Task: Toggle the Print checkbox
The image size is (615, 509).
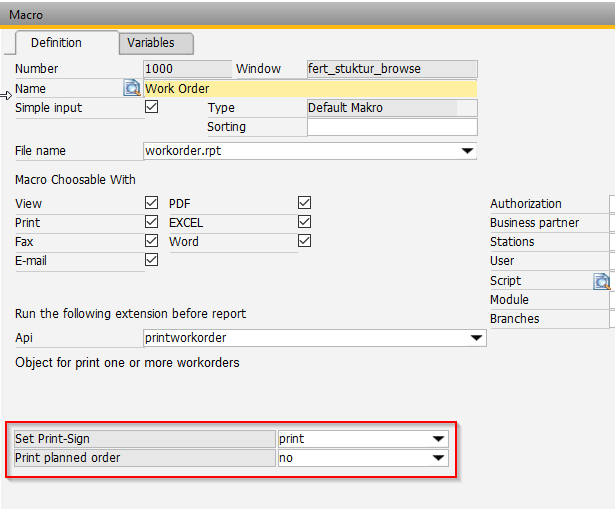Action: tap(152, 222)
